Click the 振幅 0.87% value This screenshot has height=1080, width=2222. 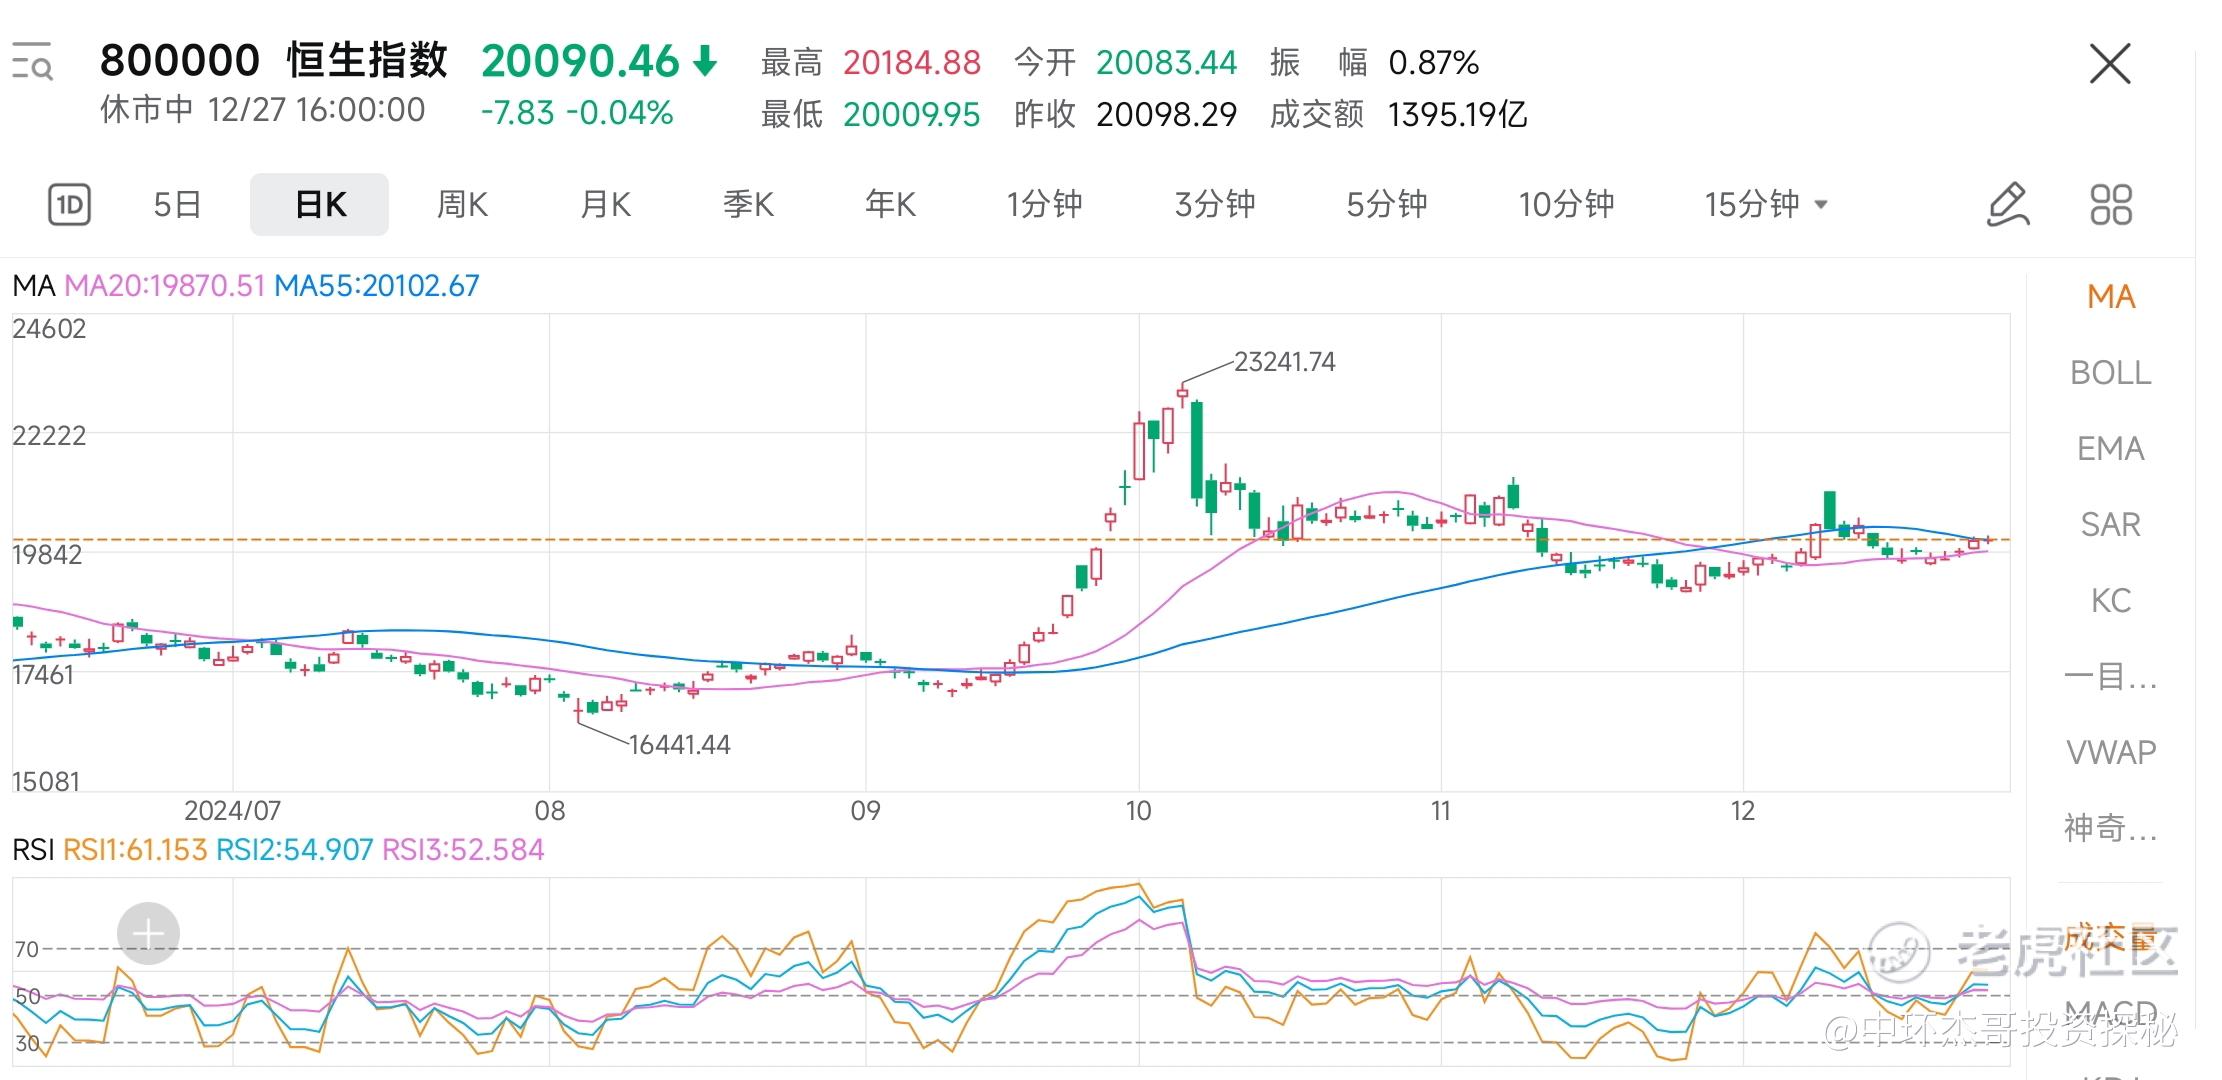[1433, 63]
